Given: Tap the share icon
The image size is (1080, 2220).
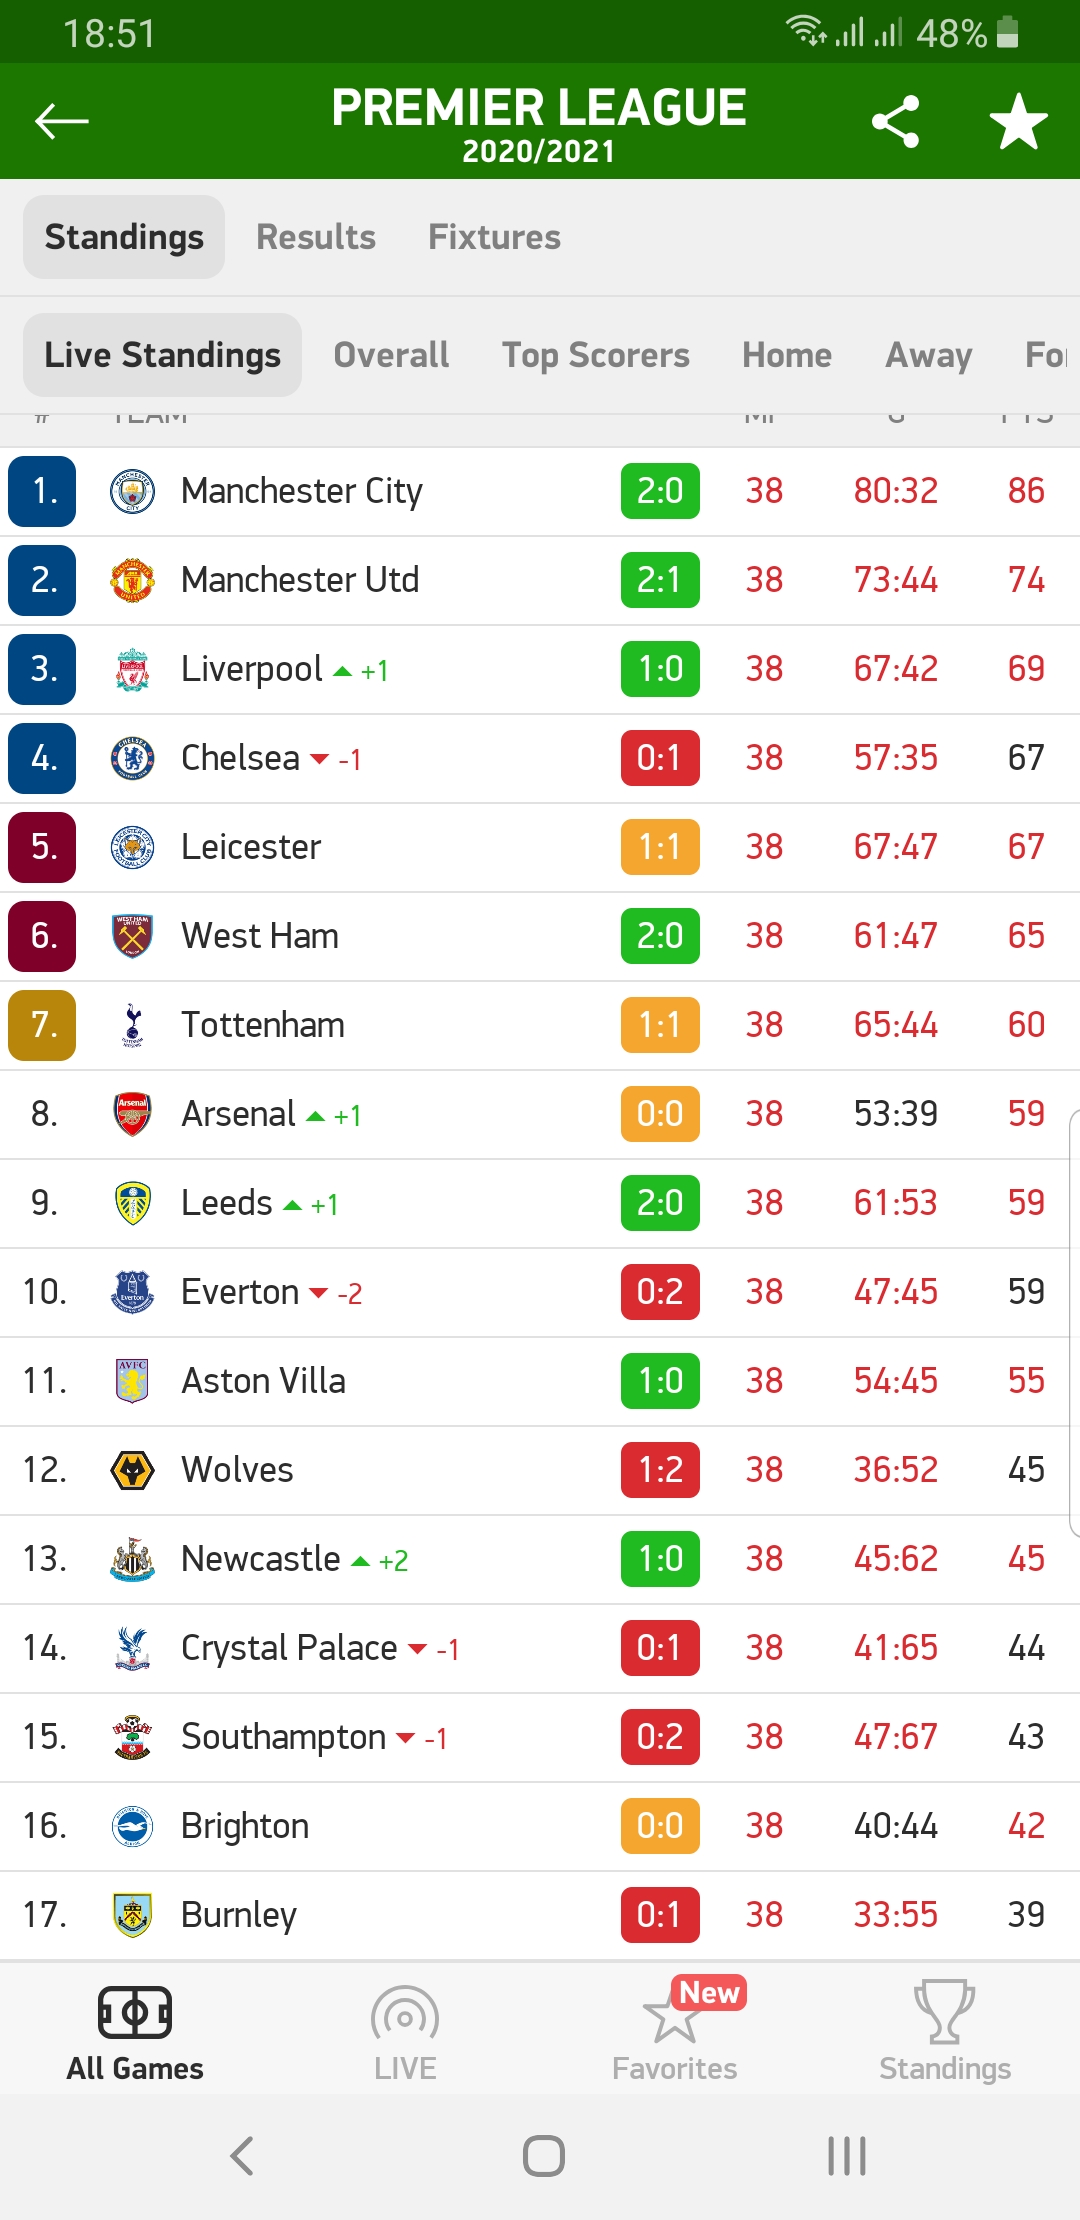Looking at the screenshot, I should tap(895, 122).
